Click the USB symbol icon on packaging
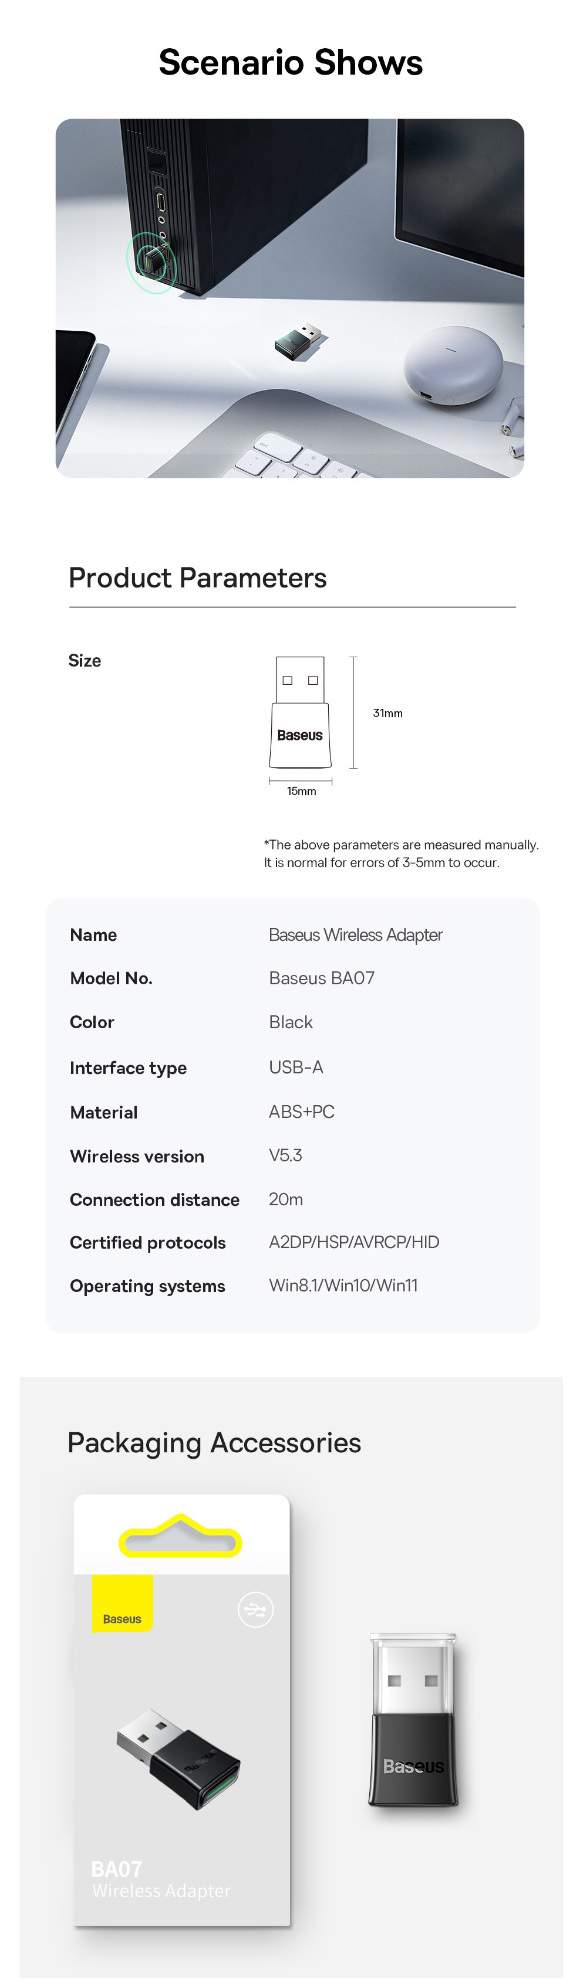The image size is (570, 1981). [x=255, y=1609]
